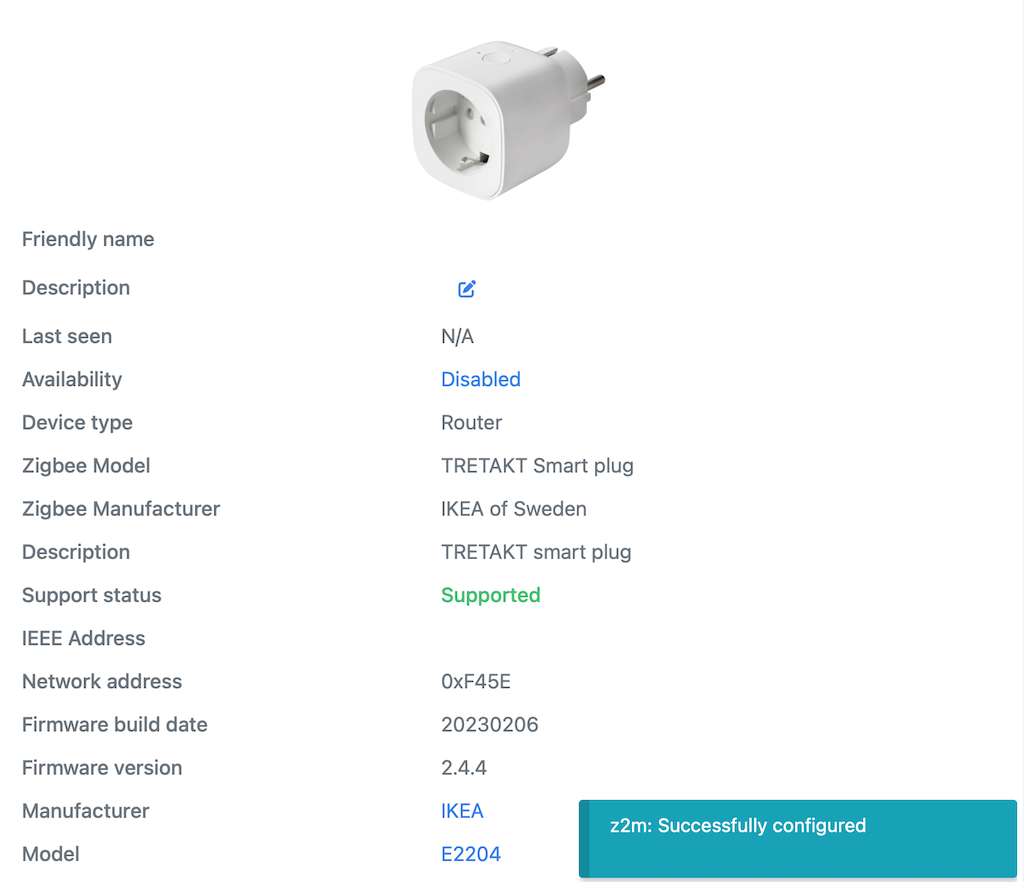Open the Disabled availability link
Image resolution: width=1024 pixels, height=882 pixels.
(x=481, y=379)
